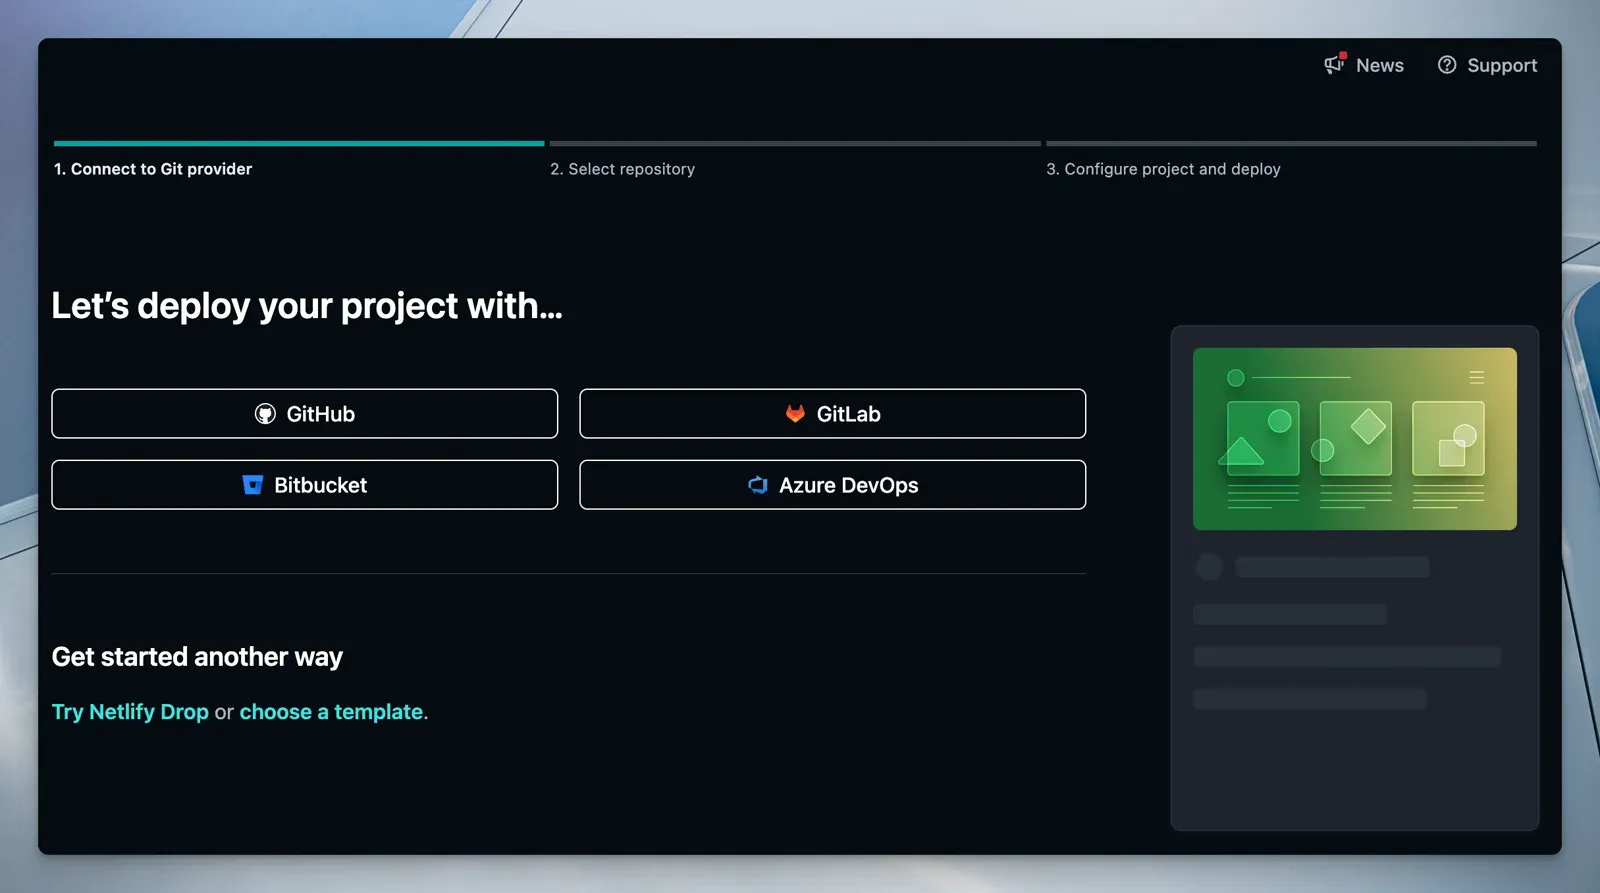The height and width of the screenshot is (893, 1600).
Task: Click the first image card in preview illustration
Action: click(1262, 438)
